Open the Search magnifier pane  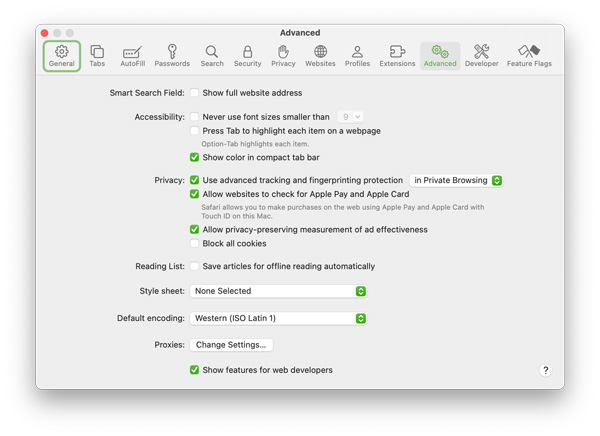click(212, 56)
